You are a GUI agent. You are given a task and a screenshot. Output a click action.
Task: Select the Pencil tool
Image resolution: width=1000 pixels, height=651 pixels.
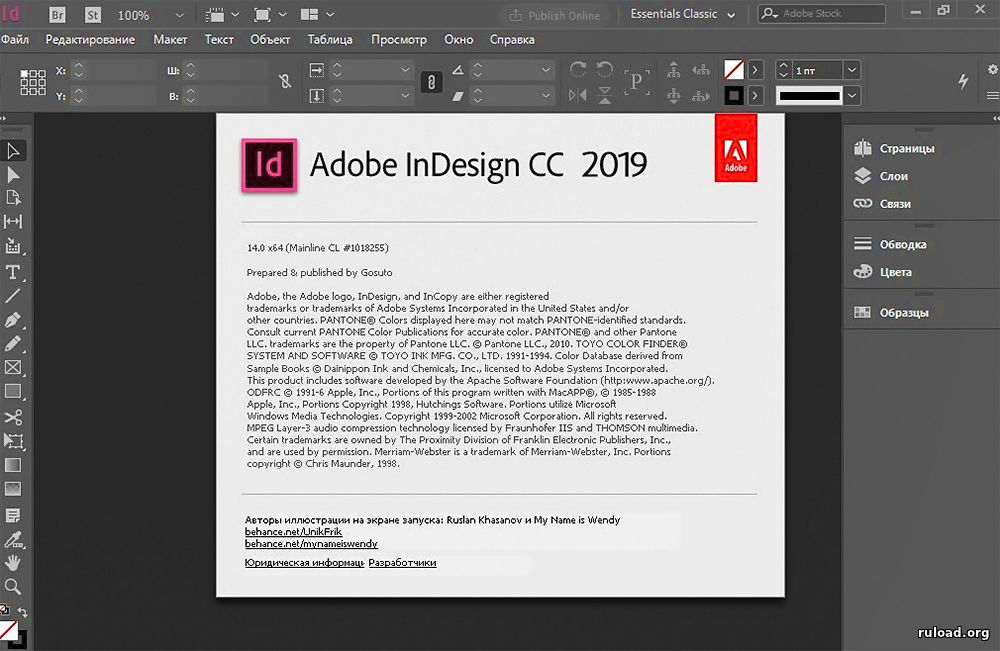[x=13, y=344]
